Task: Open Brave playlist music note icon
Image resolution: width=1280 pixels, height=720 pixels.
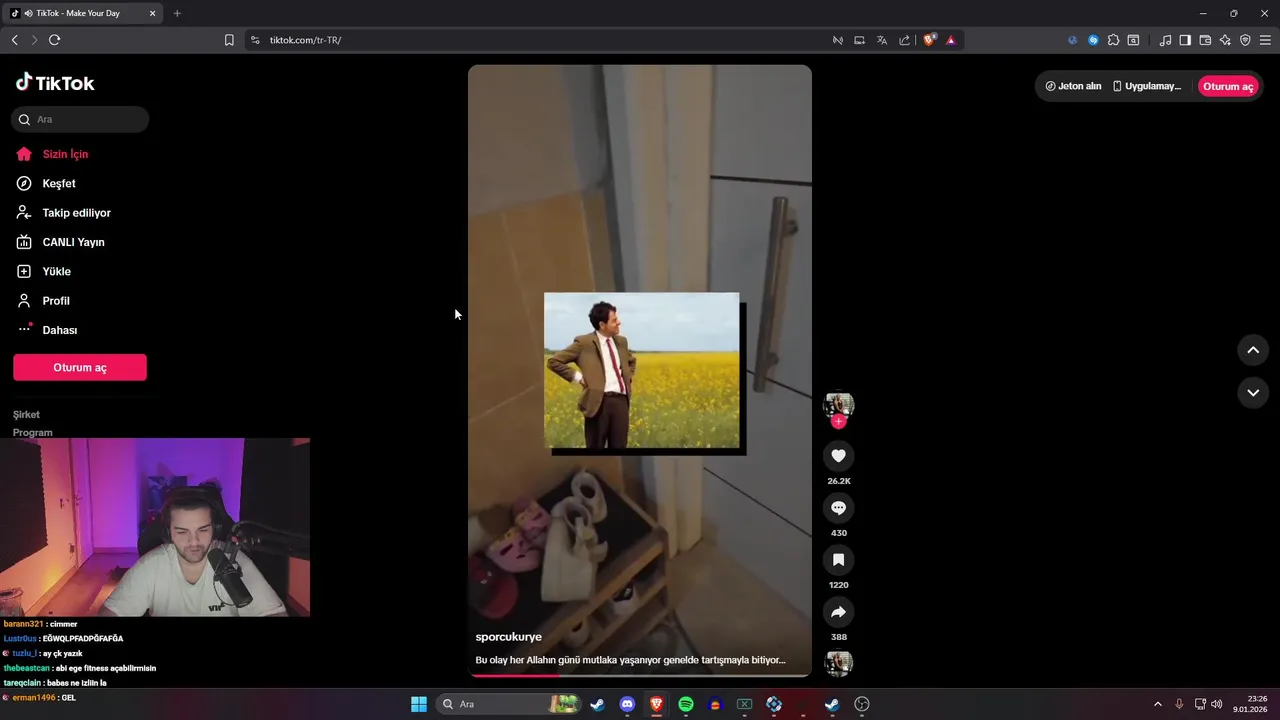Action: tap(1165, 40)
